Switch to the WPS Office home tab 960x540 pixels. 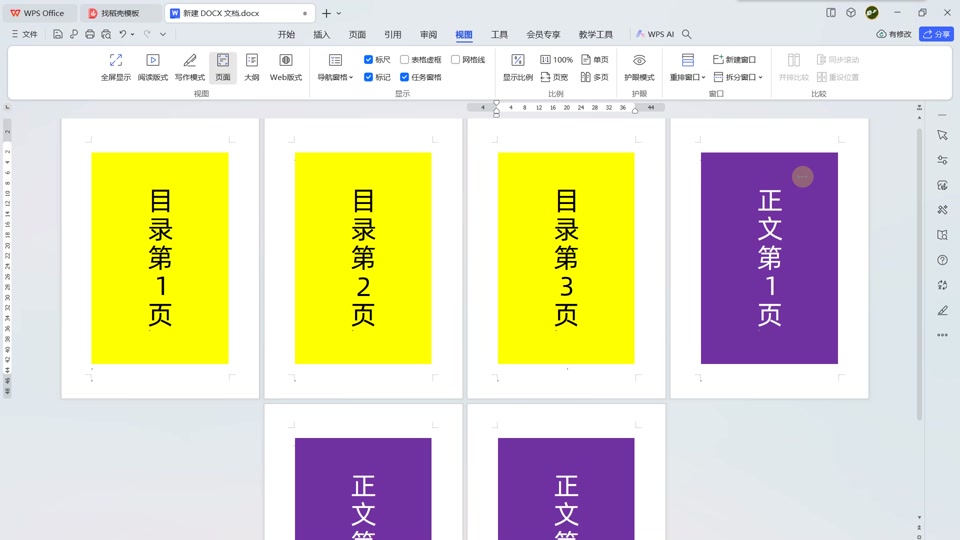pos(38,13)
